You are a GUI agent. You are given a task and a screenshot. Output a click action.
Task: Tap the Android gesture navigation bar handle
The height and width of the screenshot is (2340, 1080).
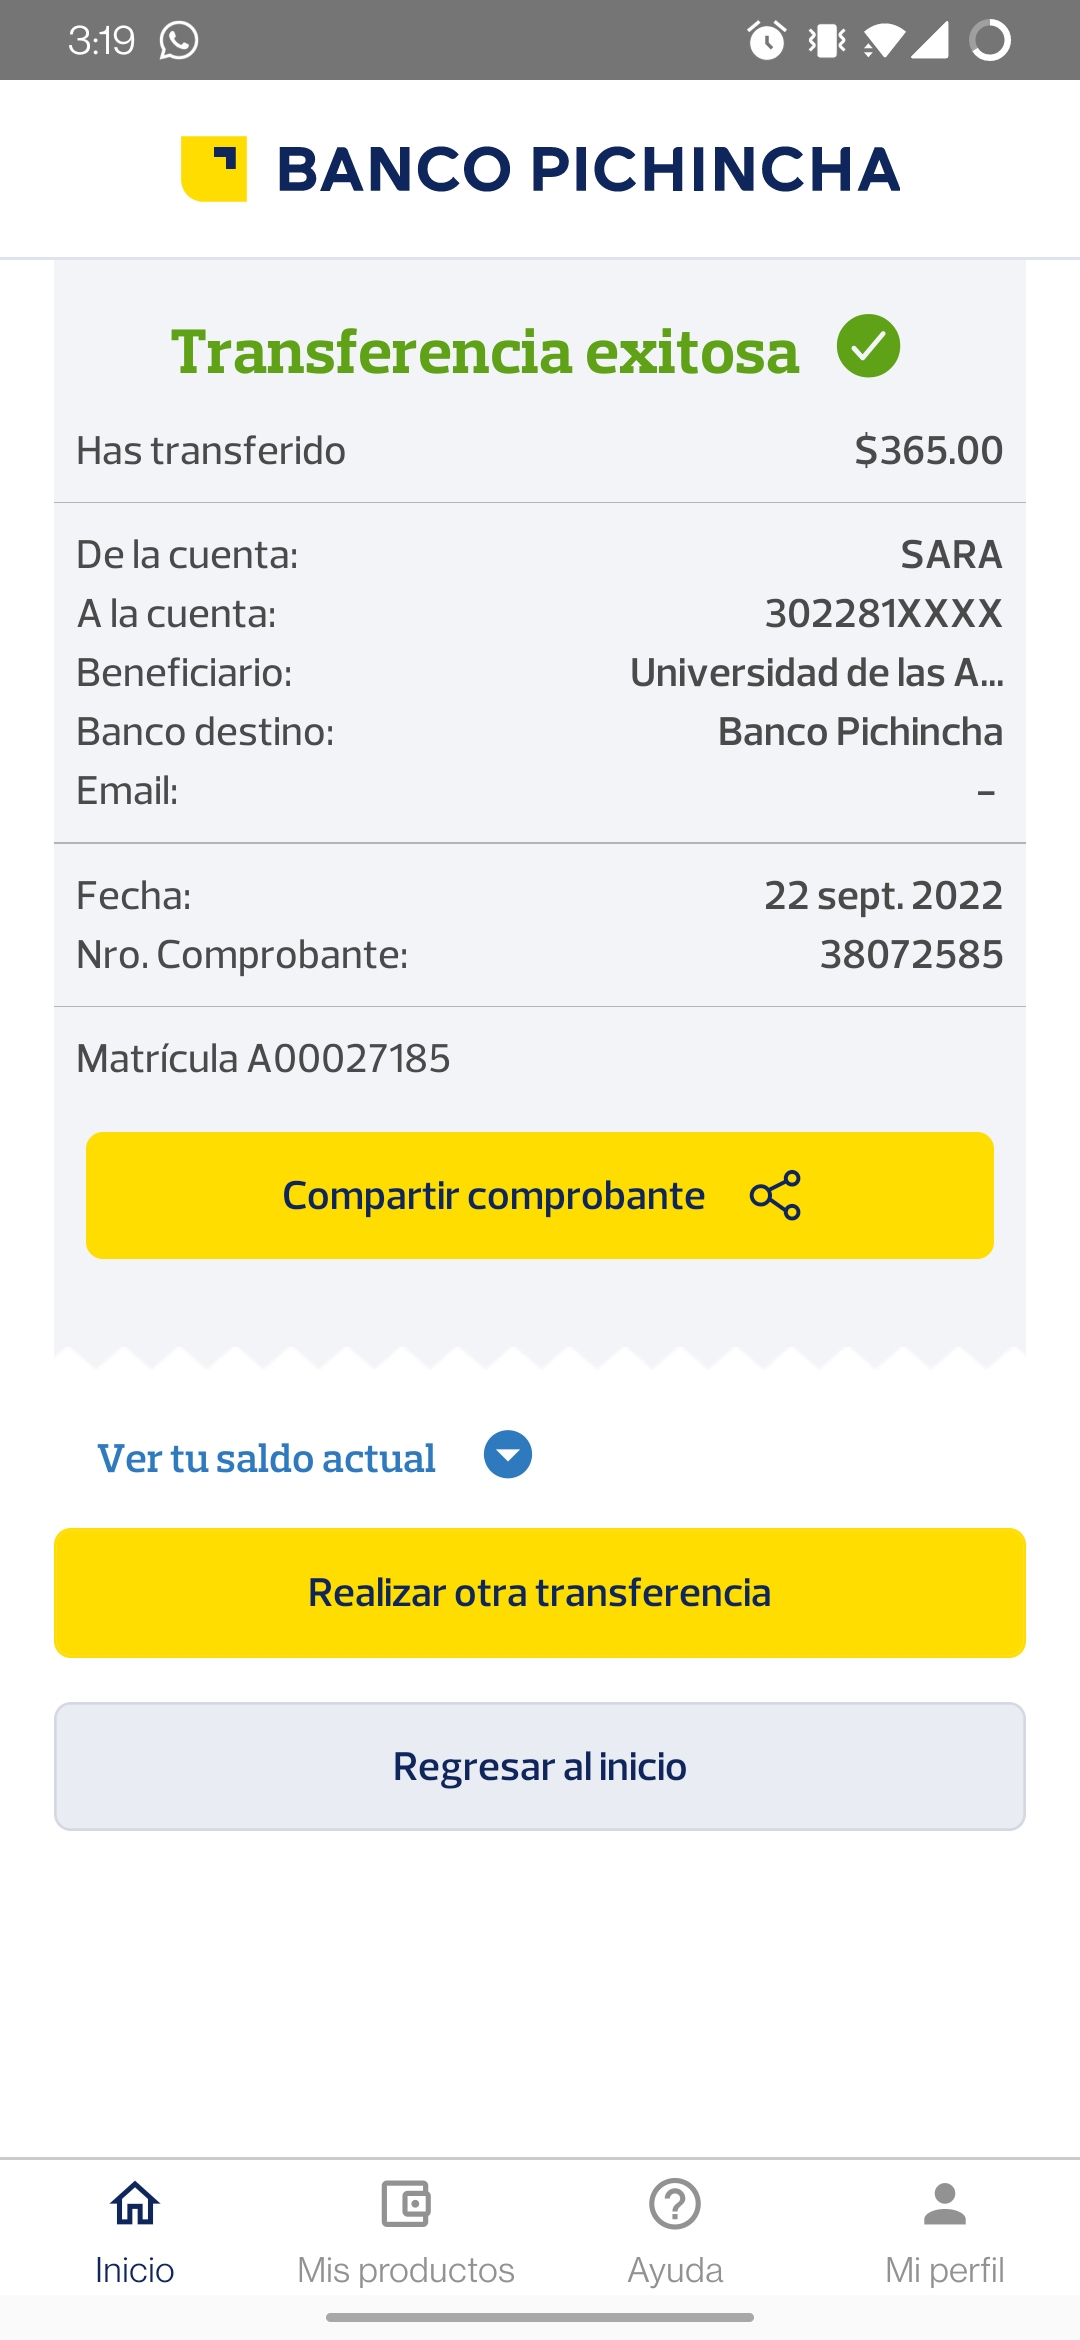click(540, 2317)
